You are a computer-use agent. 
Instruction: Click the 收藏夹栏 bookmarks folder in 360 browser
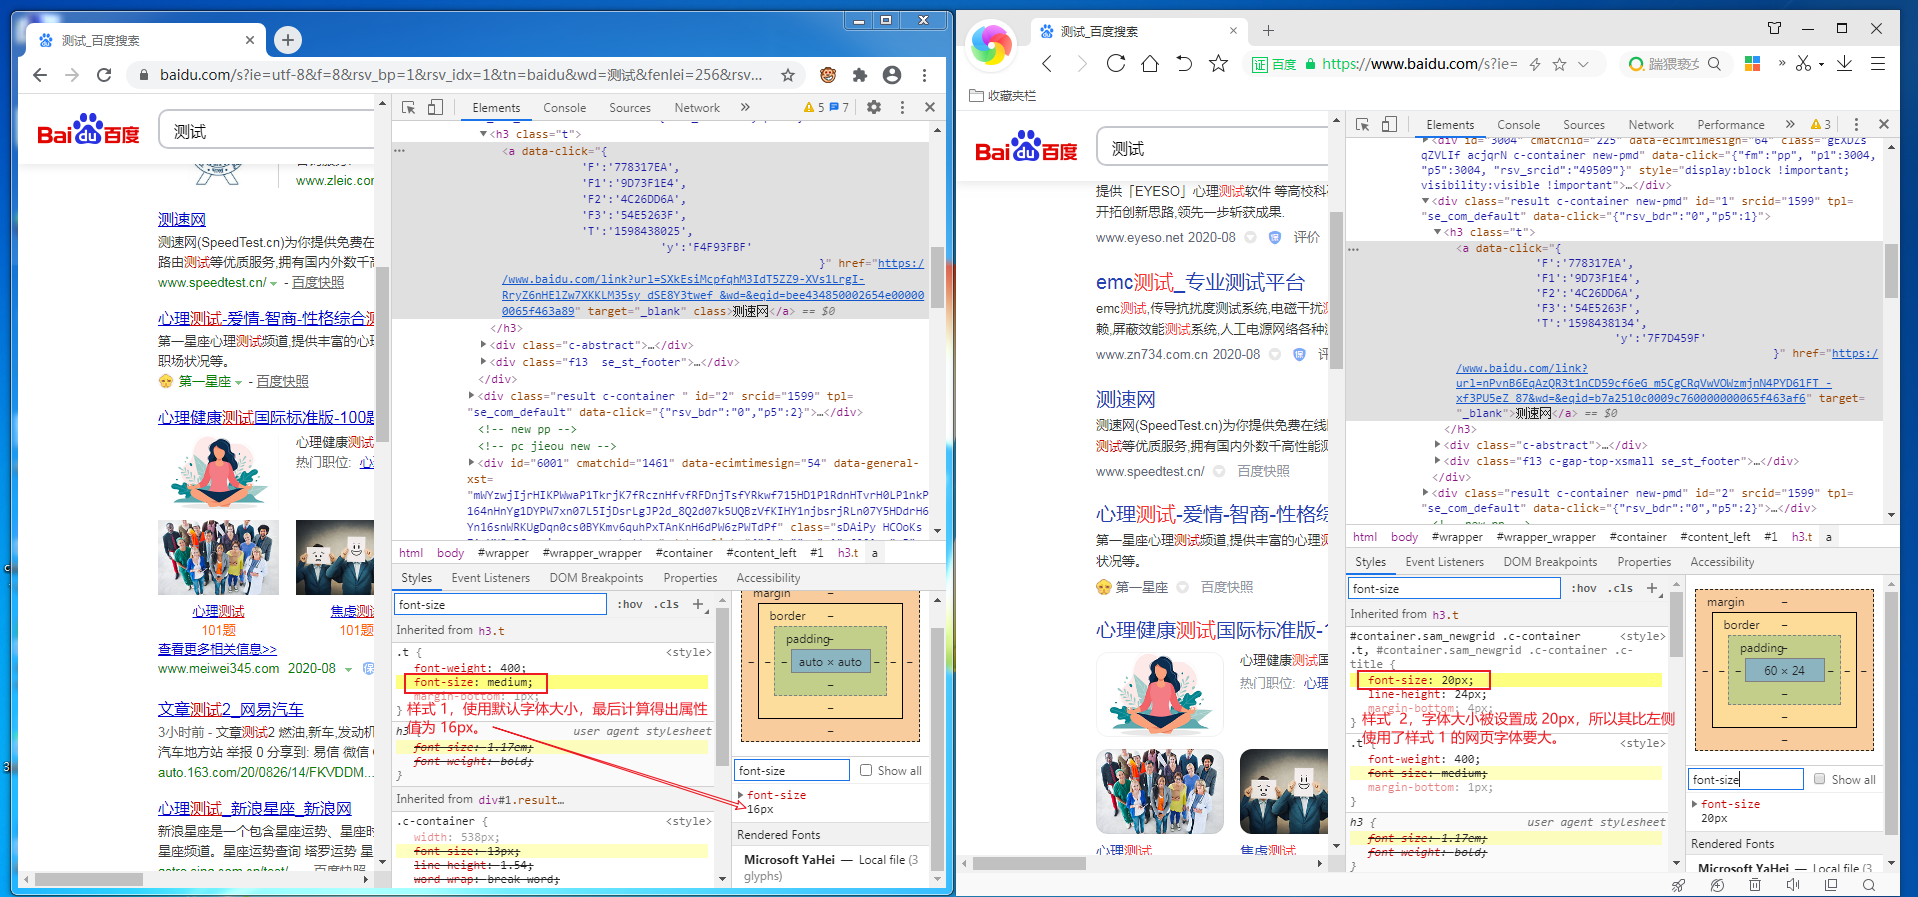coord(1003,96)
